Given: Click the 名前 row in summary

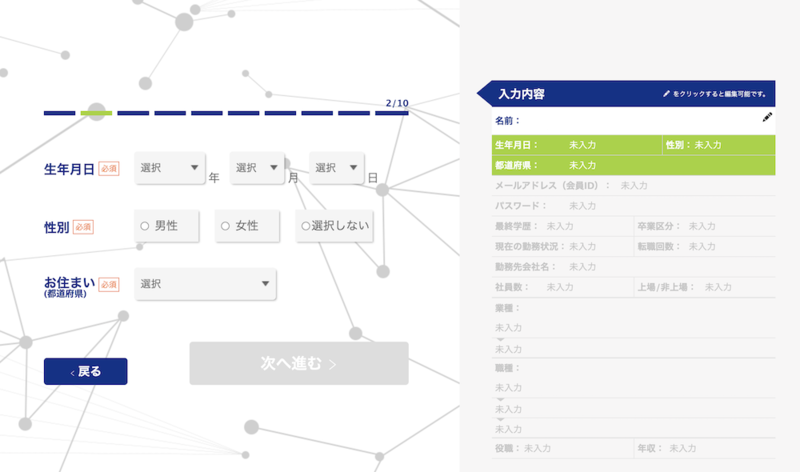Looking at the screenshot, I should point(633,121).
